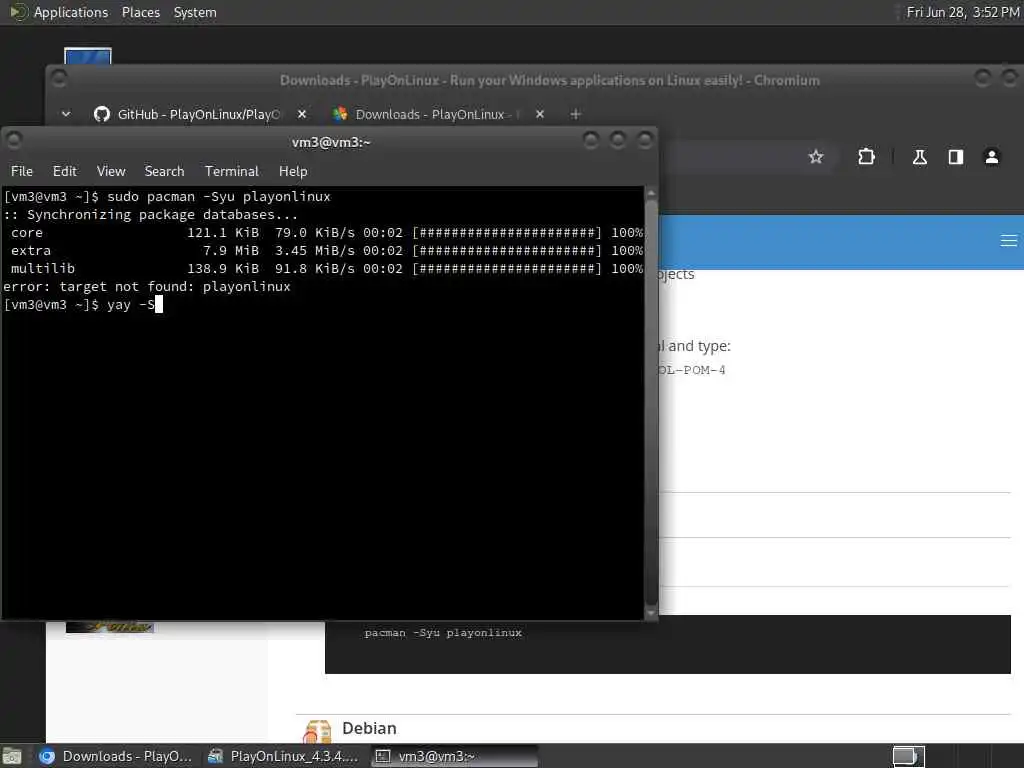The width and height of the screenshot is (1024, 768).
Task: Click the Chromium window menu button at left
Action: pos(59,79)
